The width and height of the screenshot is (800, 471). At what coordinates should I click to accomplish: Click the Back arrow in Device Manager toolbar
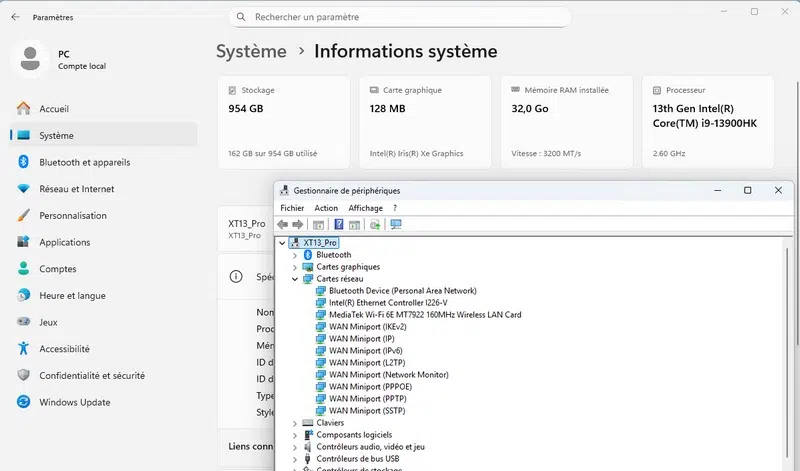[284, 225]
